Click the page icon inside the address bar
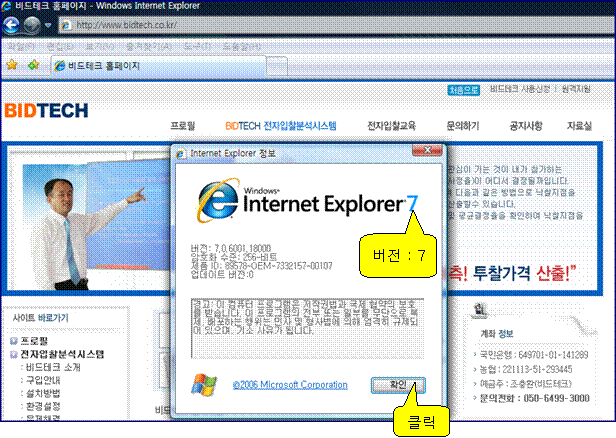This screenshot has width=616, height=438. pyautogui.click(x=66, y=25)
